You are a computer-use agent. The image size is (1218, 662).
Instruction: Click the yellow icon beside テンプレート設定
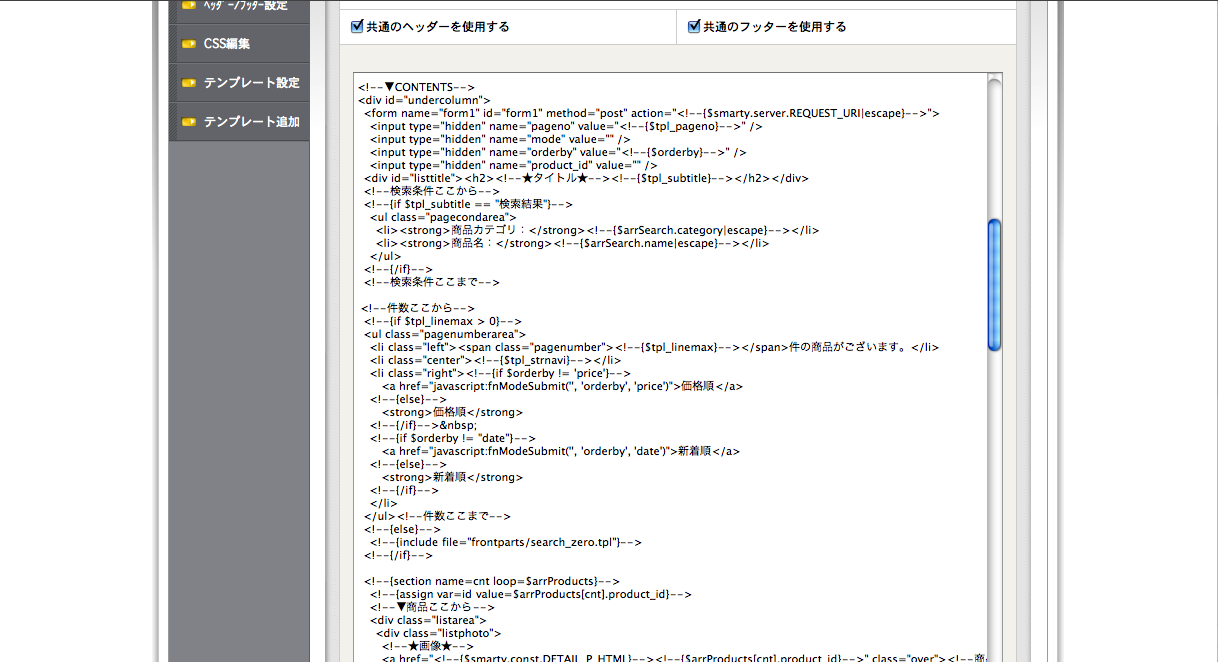(188, 83)
